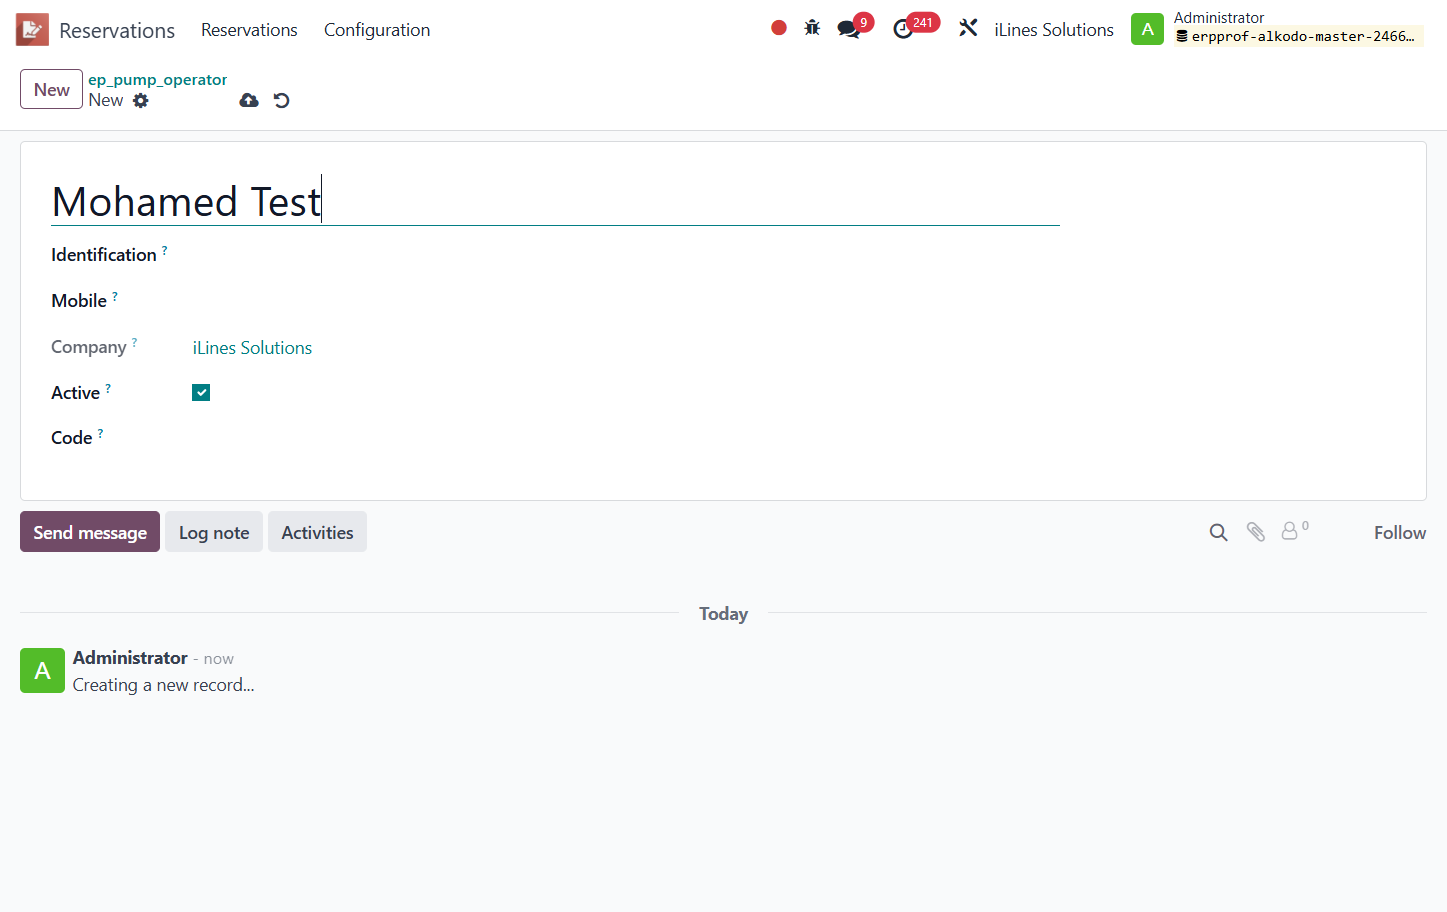Image resolution: width=1447 pixels, height=912 pixels.
Task: Uncheck the Active checkbox
Action: click(201, 393)
